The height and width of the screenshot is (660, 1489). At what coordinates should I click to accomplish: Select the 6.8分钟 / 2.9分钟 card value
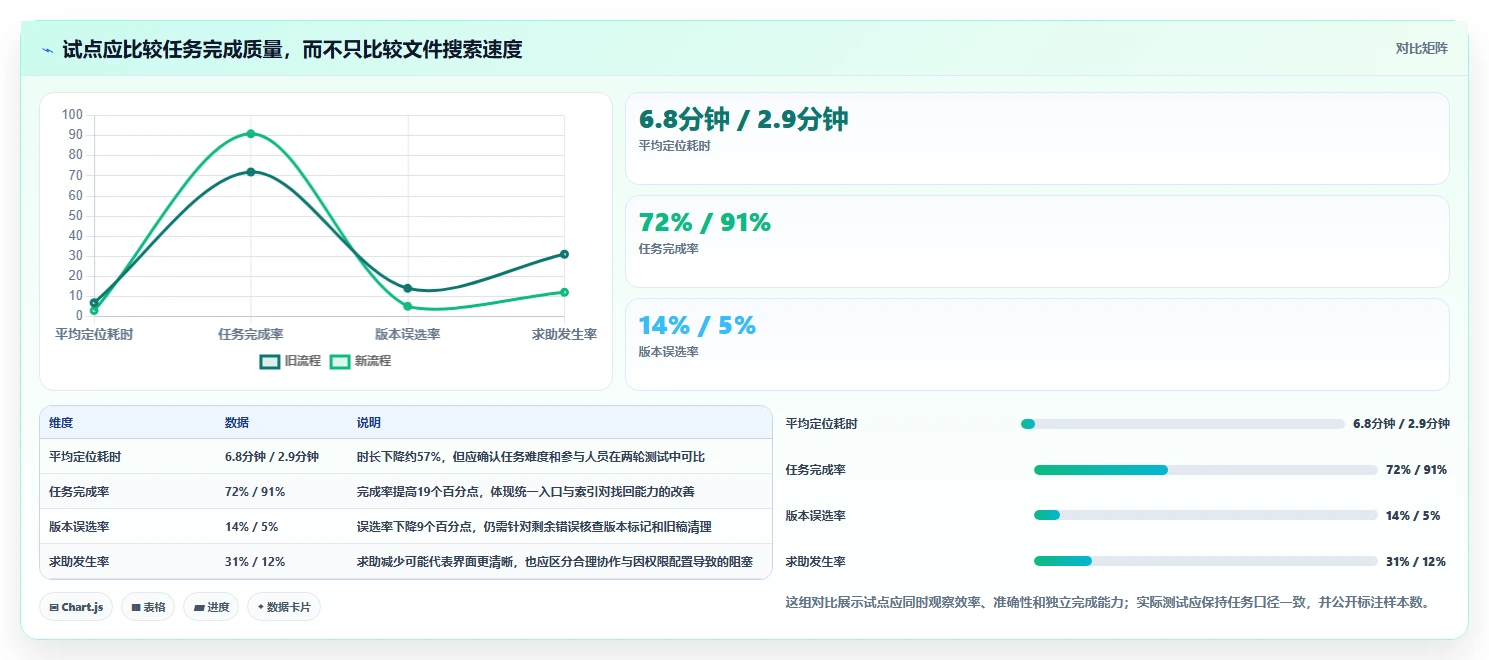coord(744,120)
